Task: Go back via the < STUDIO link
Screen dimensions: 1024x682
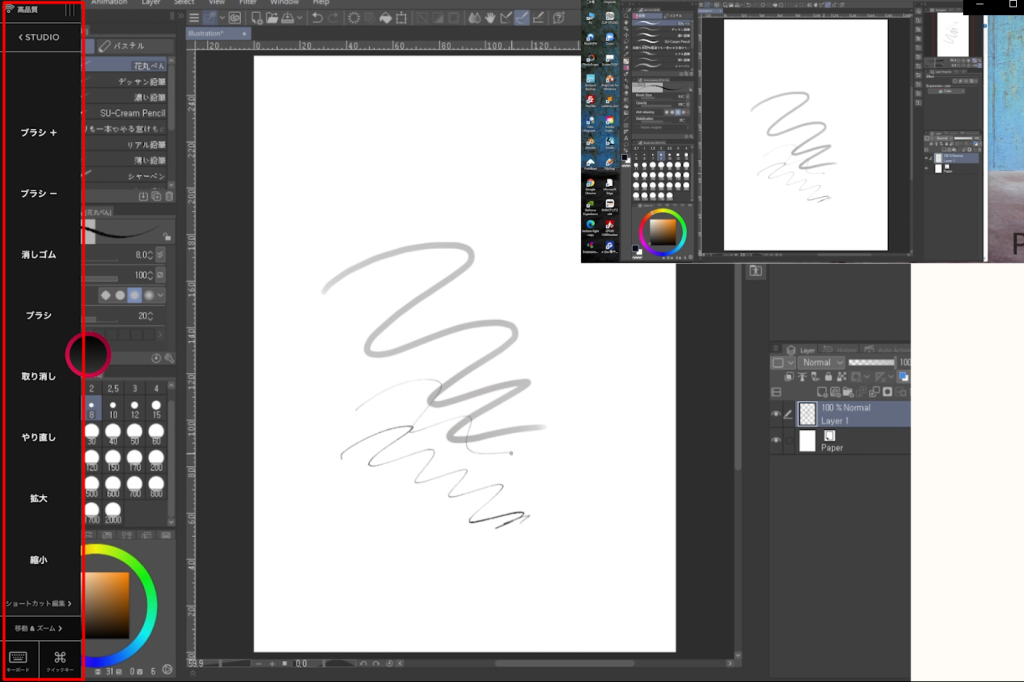Action: (39, 37)
